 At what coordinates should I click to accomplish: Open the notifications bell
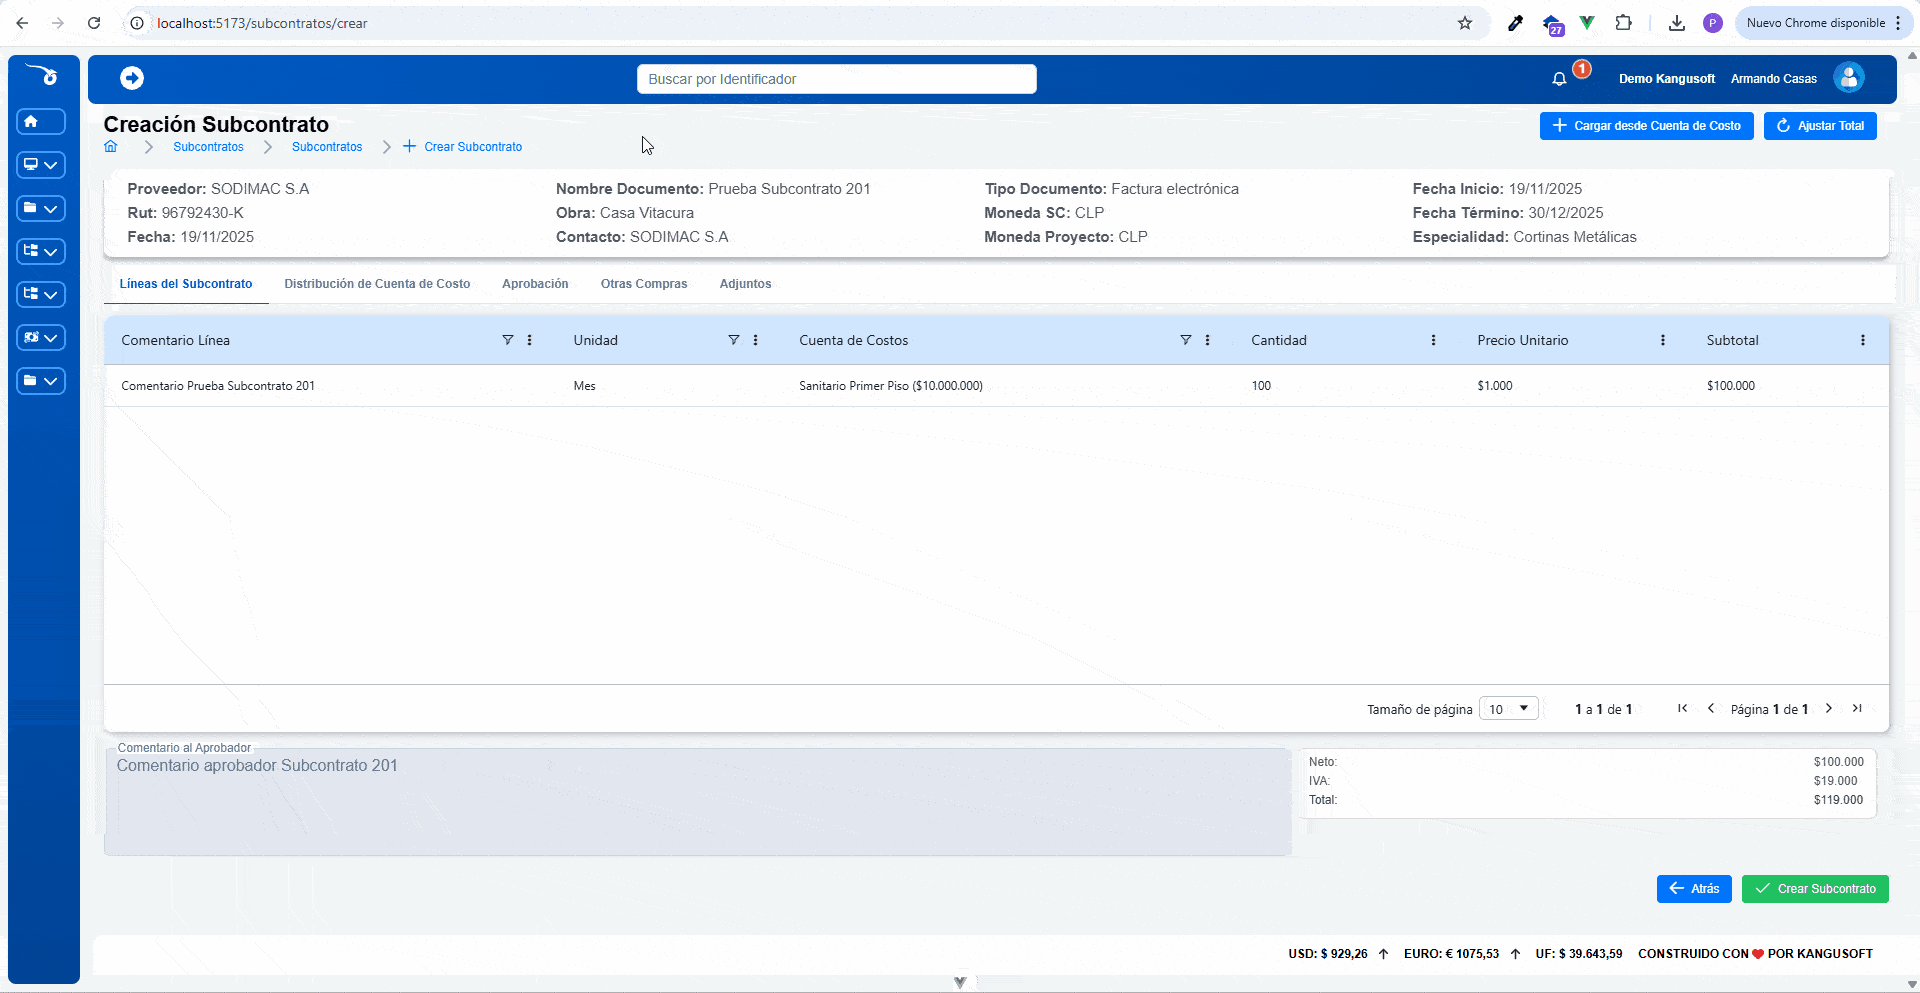pyautogui.click(x=1559, y=78)
